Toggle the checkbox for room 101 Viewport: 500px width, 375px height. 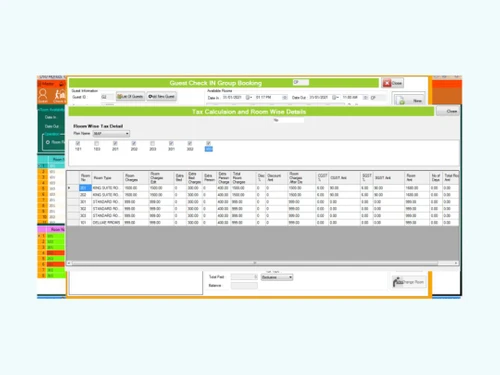(78, 143)
